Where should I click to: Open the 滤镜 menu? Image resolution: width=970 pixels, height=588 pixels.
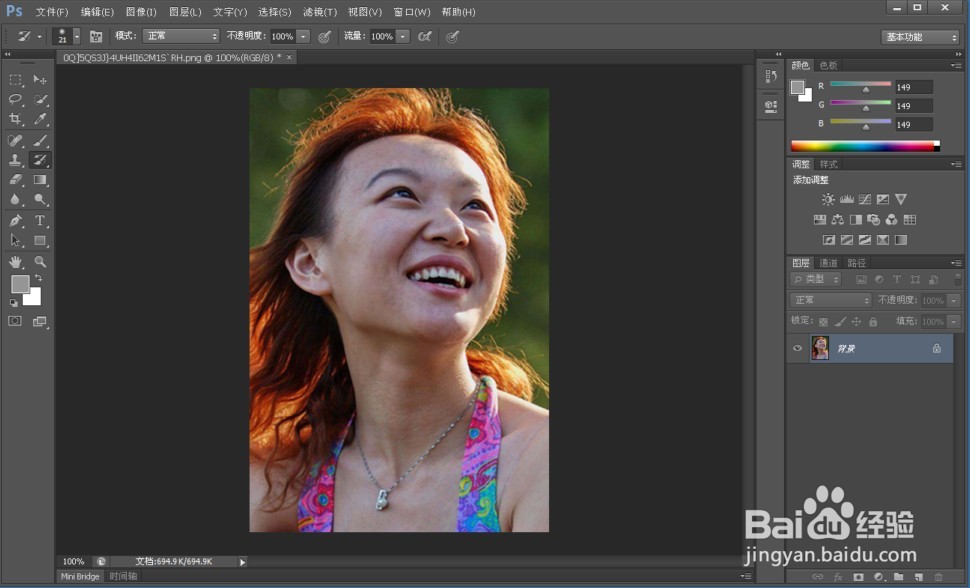click(x=320, y=11)
